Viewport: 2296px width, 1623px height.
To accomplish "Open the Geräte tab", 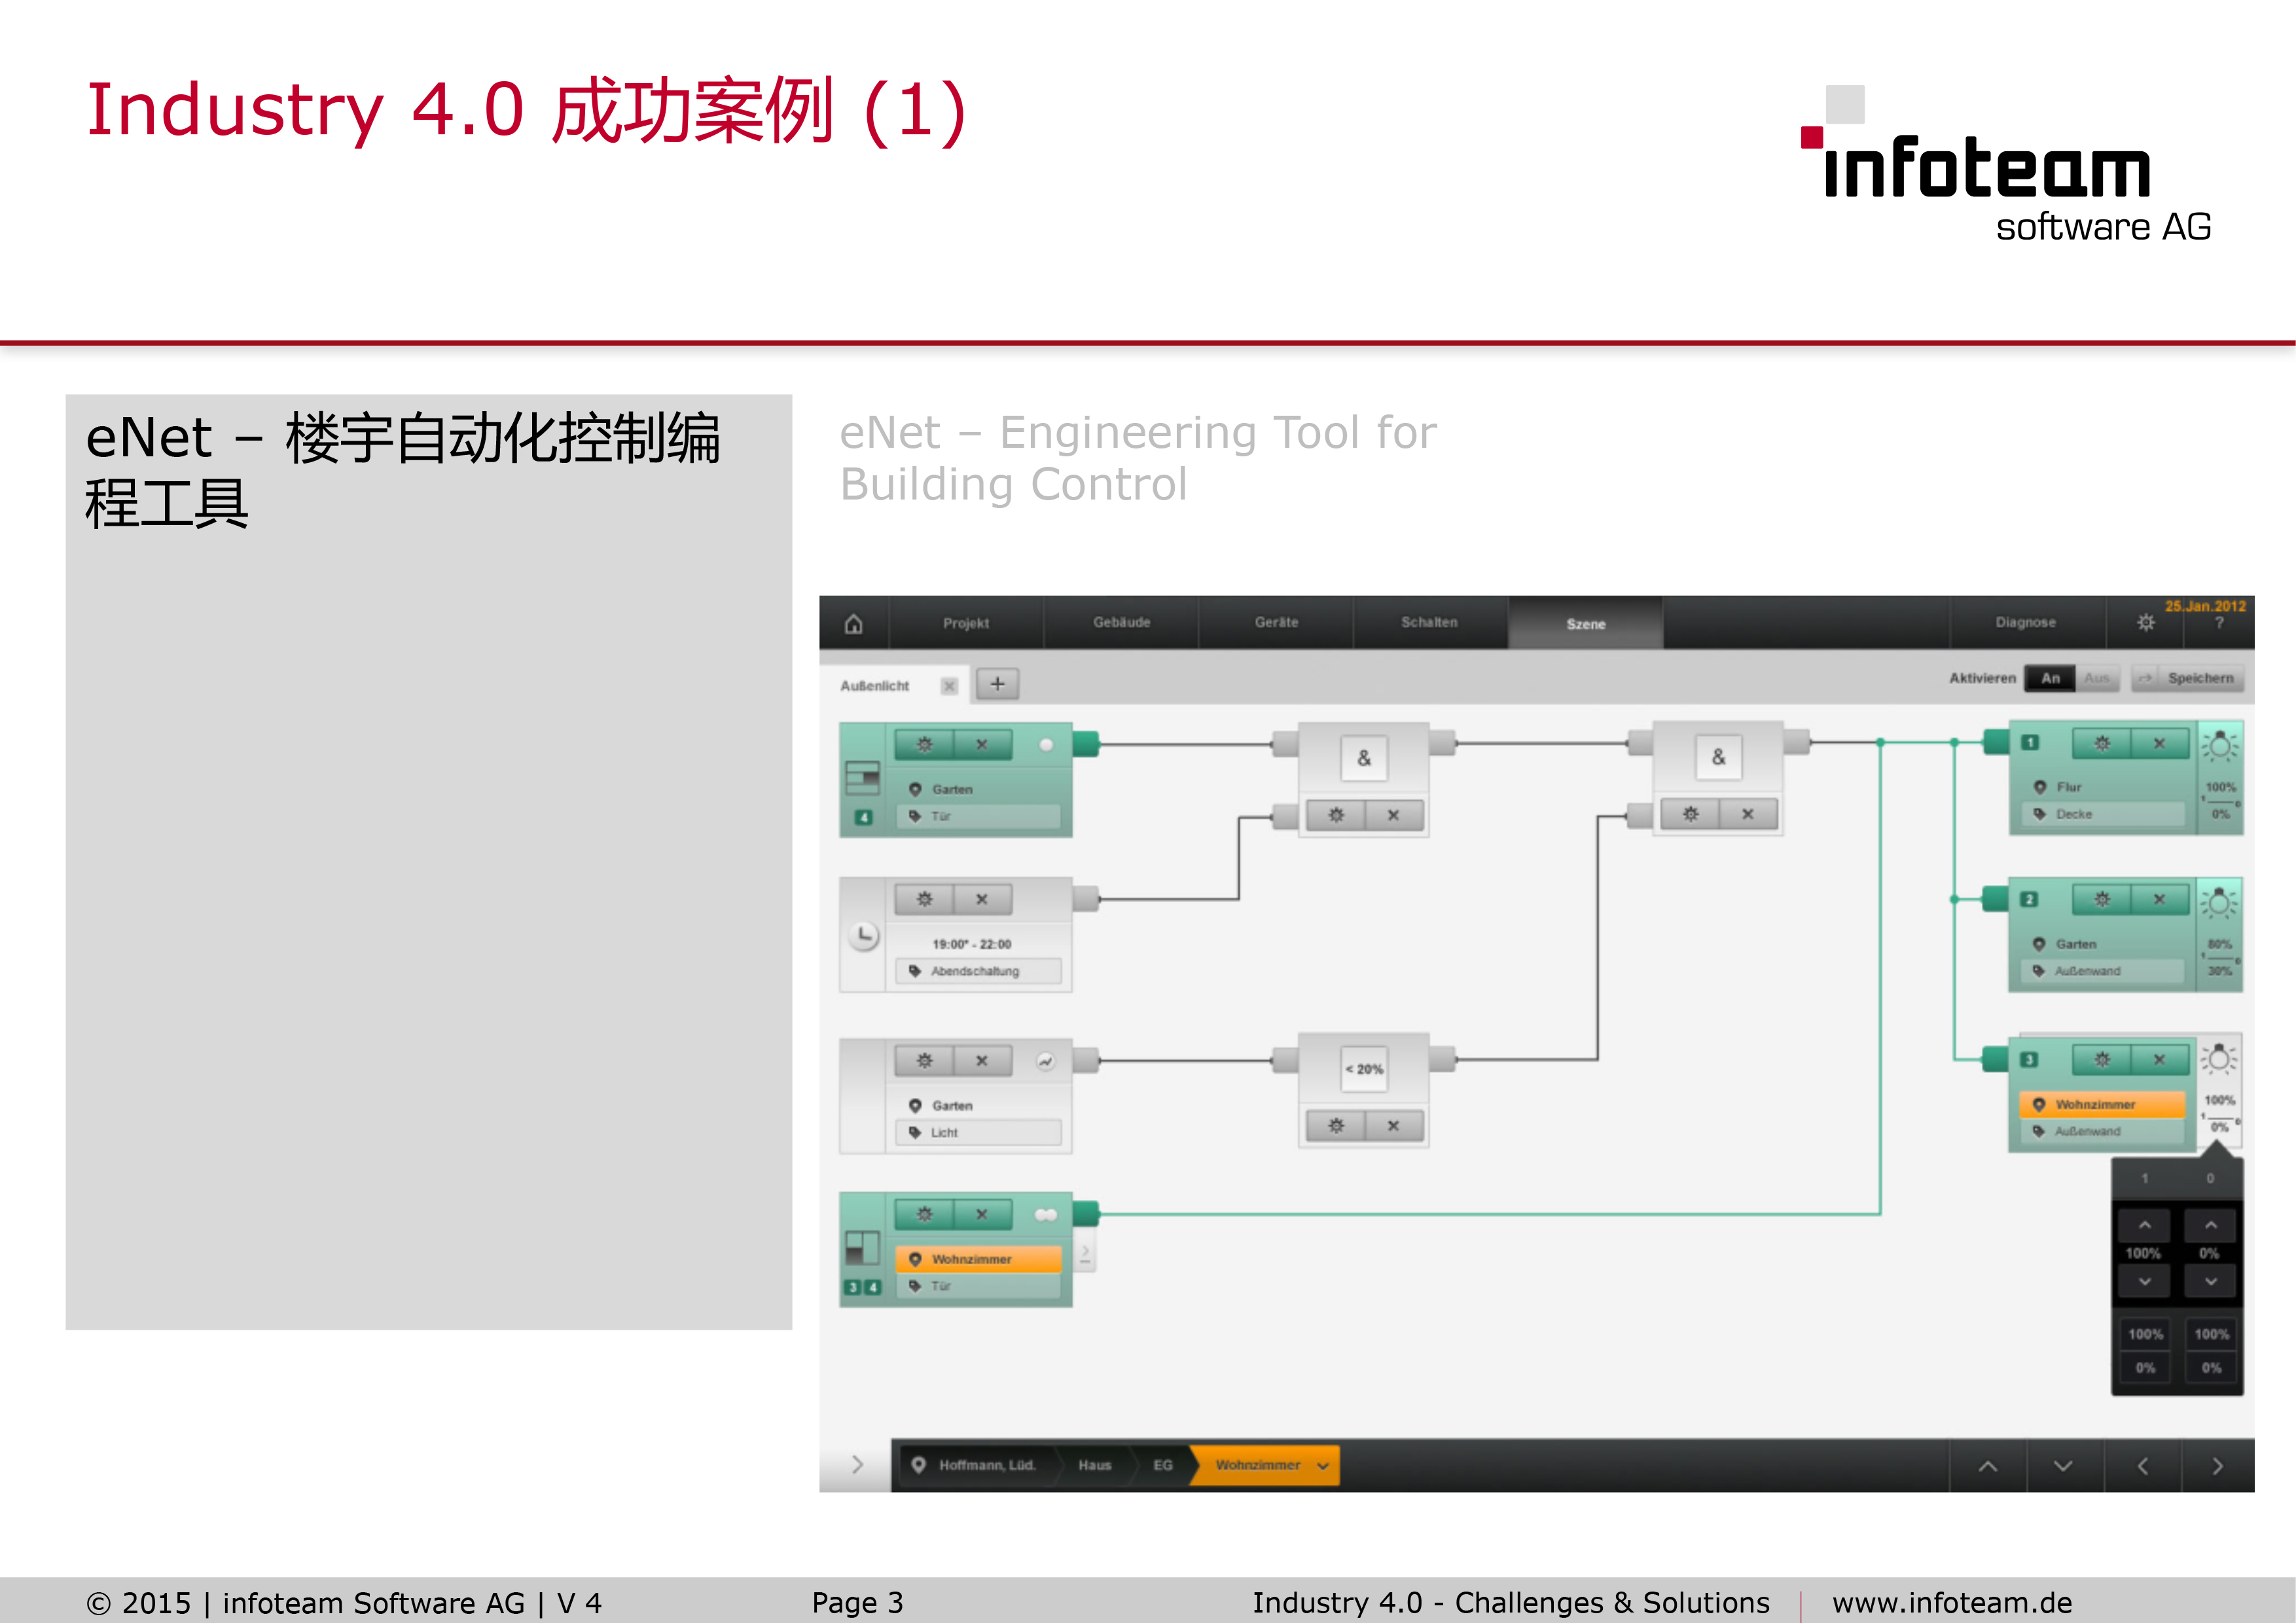I will click(x=1276, y=622).
